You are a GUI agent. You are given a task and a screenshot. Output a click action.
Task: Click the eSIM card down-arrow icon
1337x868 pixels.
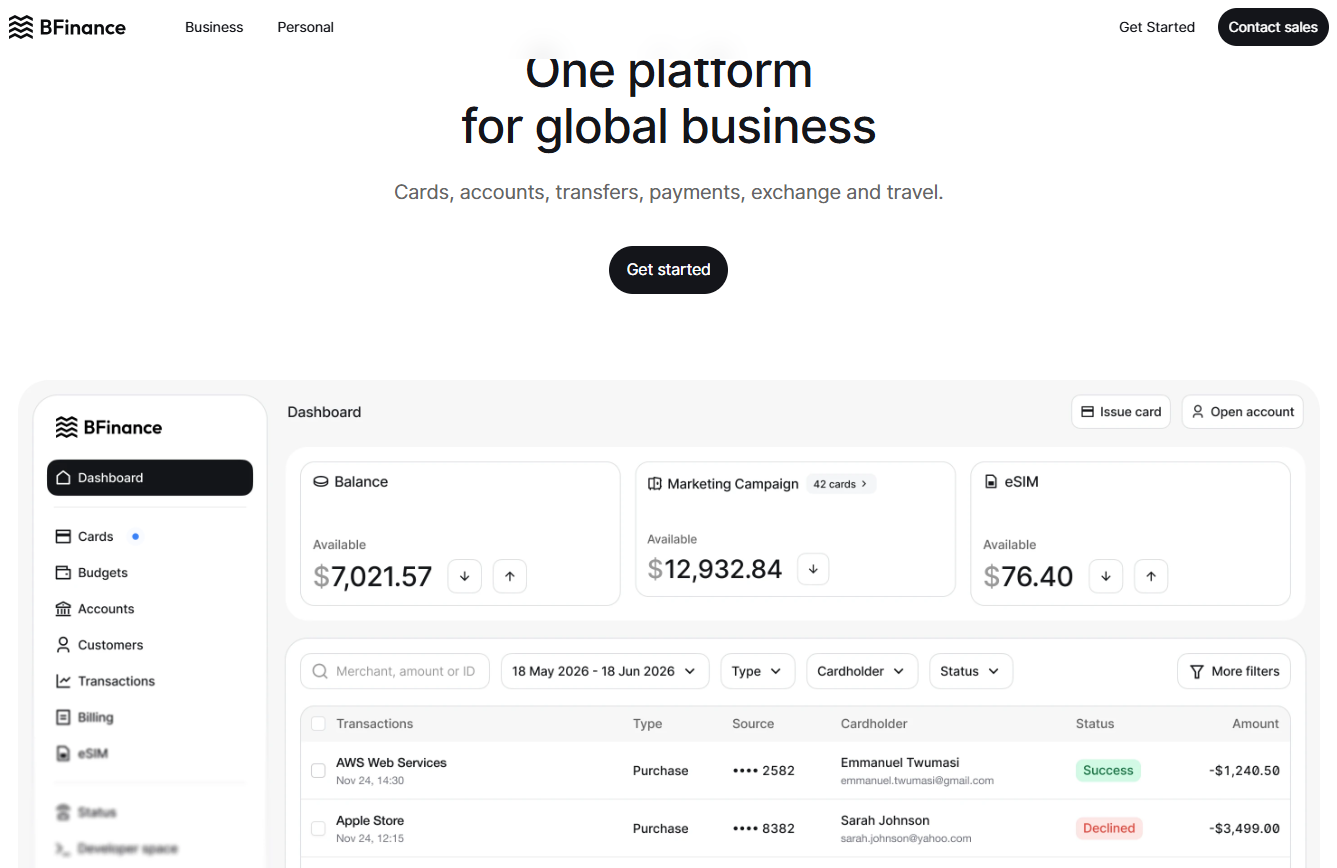pyautogui.click(x=1106, y=576)
